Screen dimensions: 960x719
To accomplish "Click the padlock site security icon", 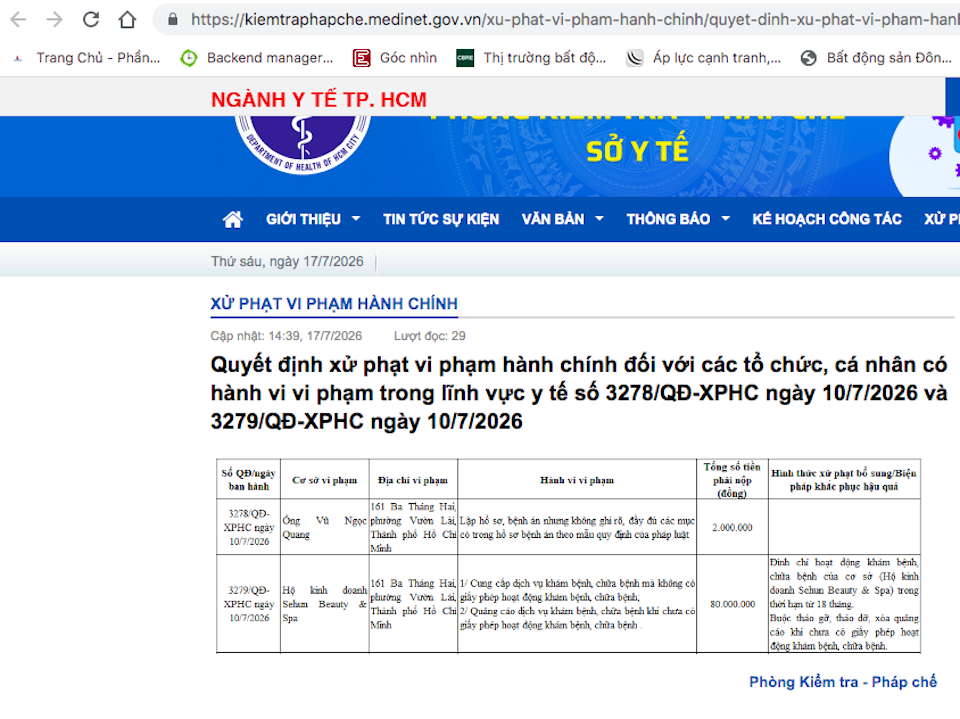I will click(173, 20).
